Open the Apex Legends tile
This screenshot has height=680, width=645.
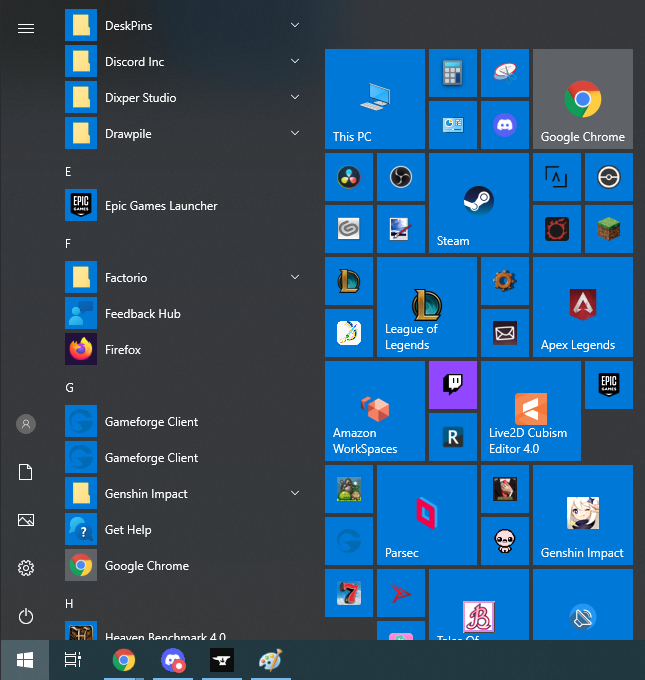pyautogui.click(x=583, y=307)
